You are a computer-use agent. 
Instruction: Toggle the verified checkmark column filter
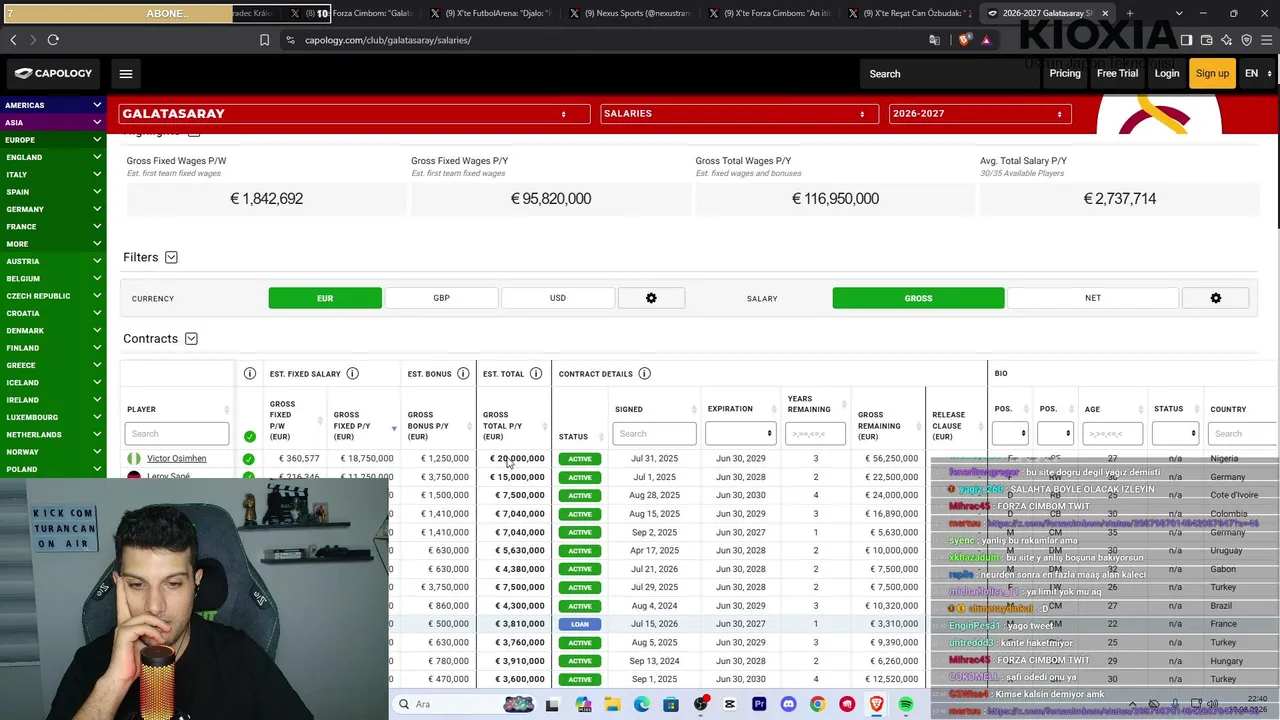coord(250,436)
